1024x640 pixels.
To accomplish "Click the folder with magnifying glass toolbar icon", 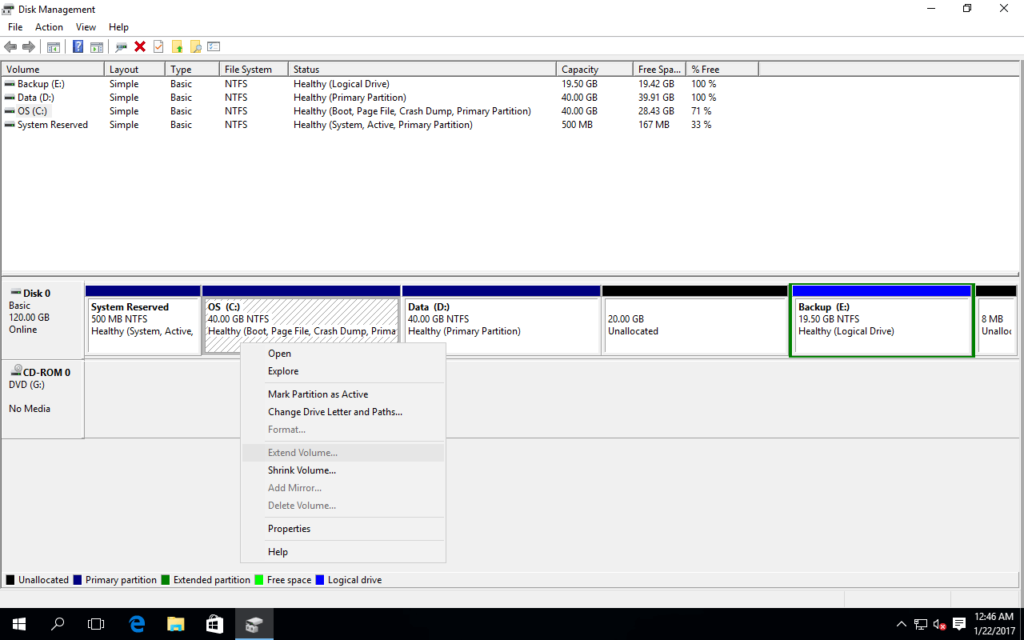I will point(195,46).
